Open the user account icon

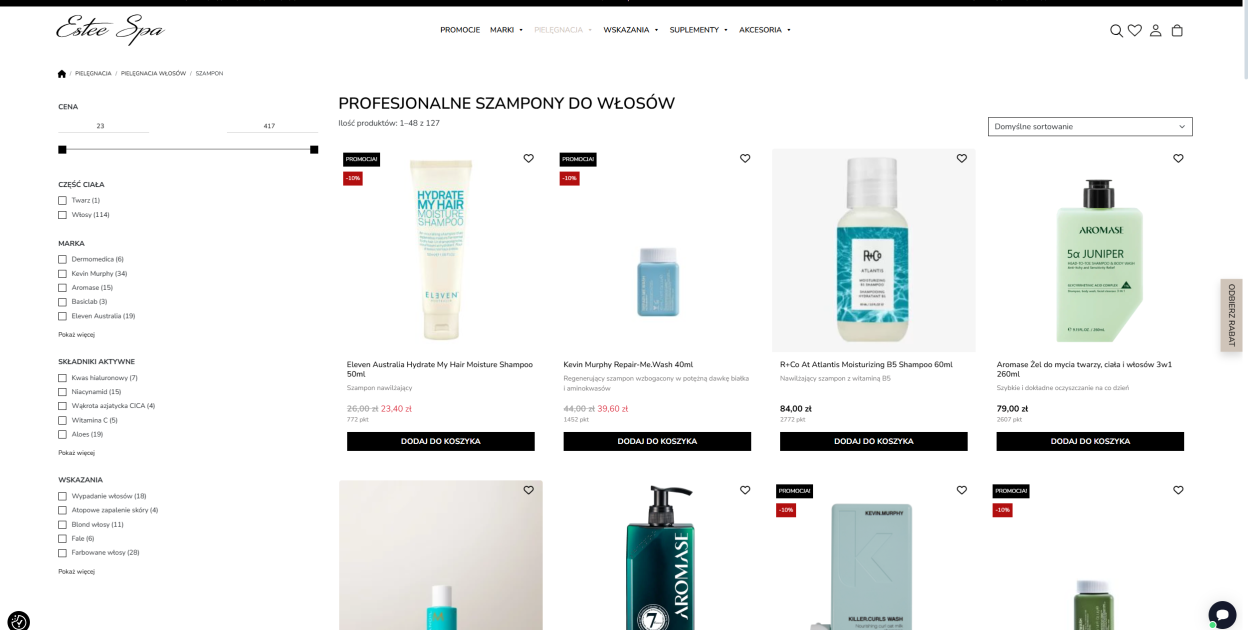pyautogui.click(x=1156, y=30)
